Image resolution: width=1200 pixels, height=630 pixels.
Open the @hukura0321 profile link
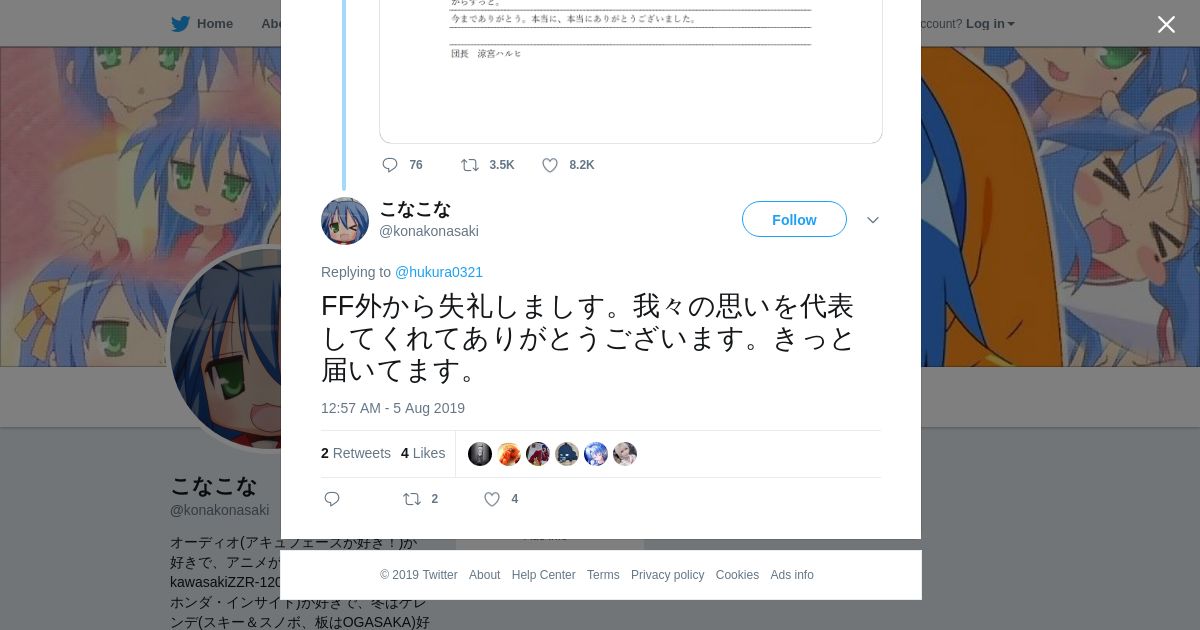[439, 272]
